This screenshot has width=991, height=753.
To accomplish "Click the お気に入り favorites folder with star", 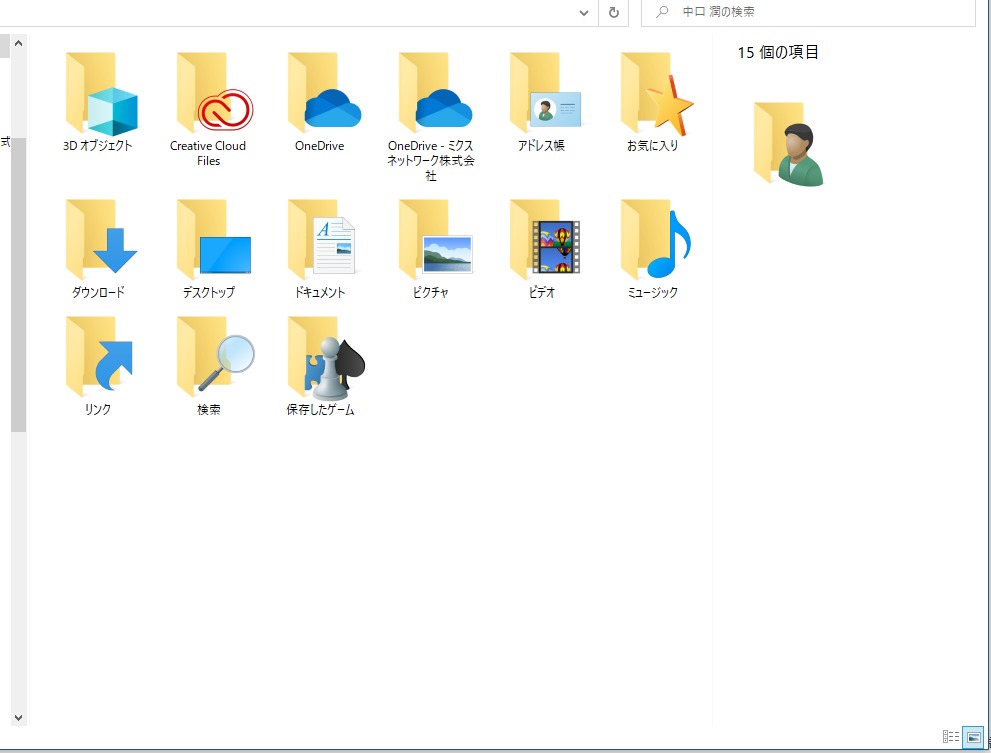I will (653, 98).
